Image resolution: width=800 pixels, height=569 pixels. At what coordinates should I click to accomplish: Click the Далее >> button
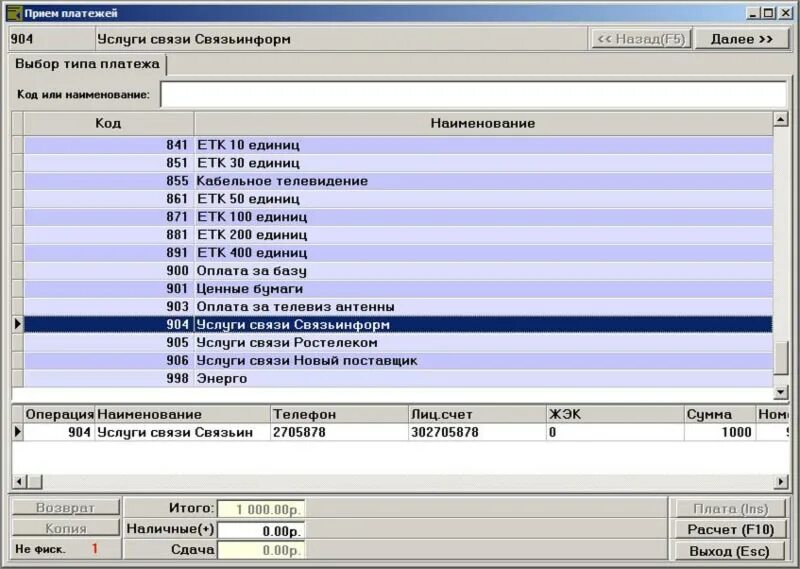(741, 39)
